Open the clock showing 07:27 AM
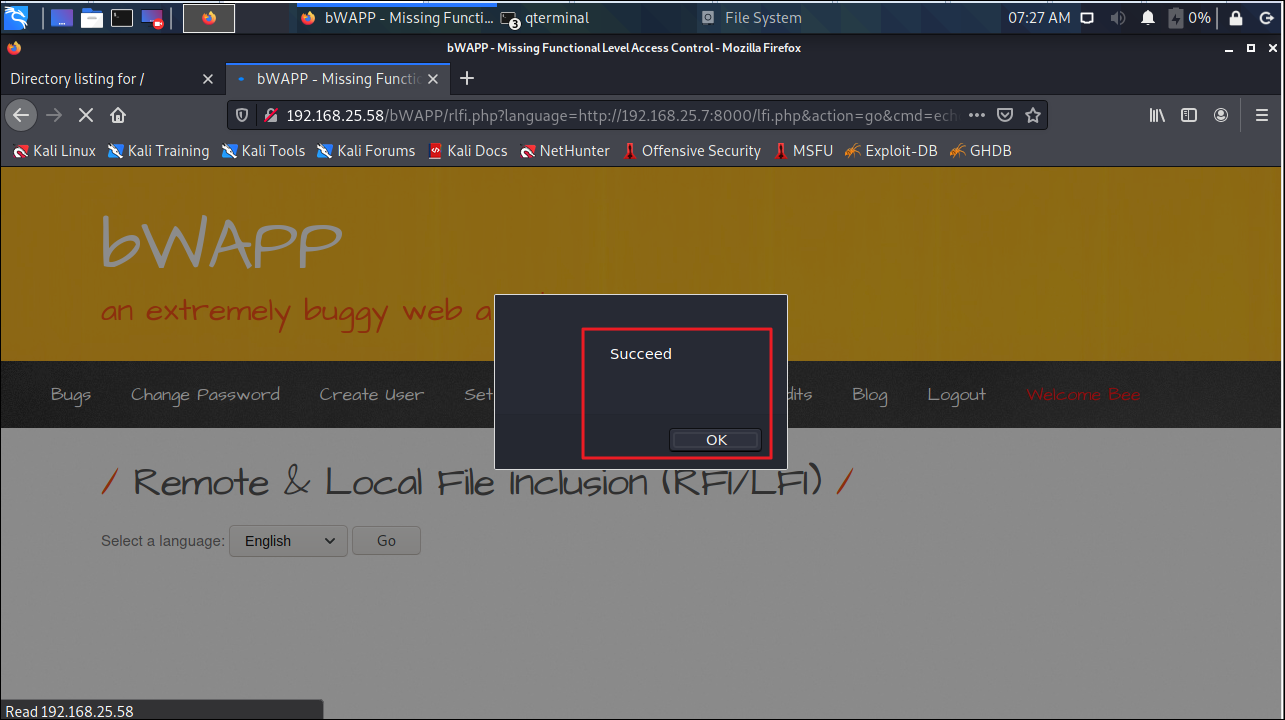This screenshot has width=1285, height=720. tap(1039, 18)
